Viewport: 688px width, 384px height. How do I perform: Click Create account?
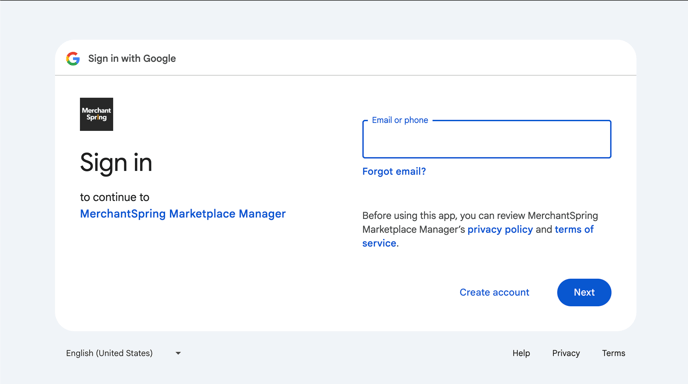pos(494,292)
